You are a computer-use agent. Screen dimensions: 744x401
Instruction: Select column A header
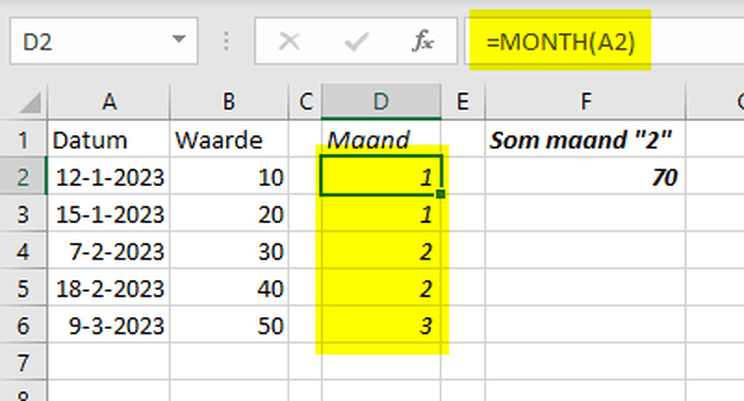(109, 101)
